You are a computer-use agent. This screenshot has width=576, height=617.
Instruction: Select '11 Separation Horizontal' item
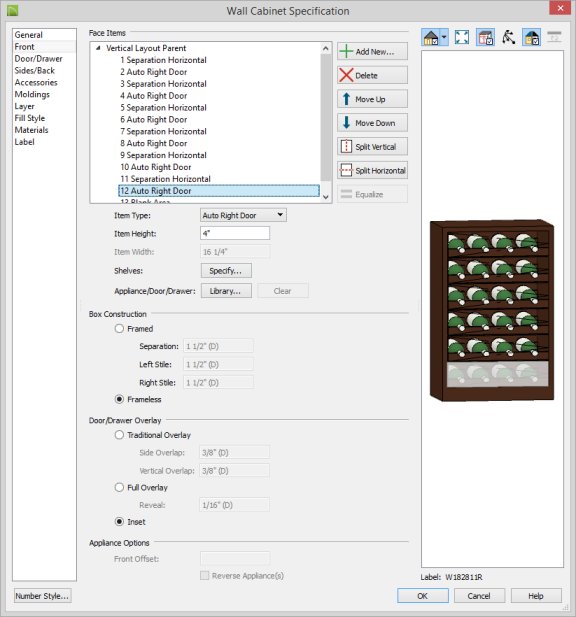click(x=165, y=179)
